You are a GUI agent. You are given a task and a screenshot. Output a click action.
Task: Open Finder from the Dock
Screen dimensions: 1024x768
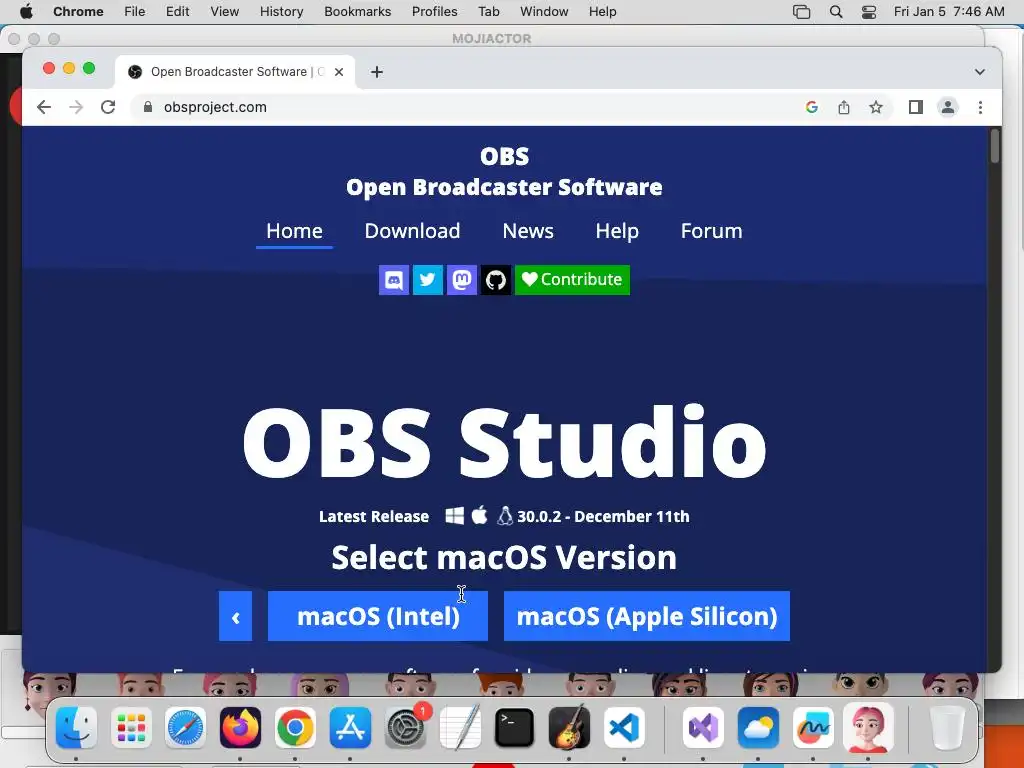click(76, 727)
